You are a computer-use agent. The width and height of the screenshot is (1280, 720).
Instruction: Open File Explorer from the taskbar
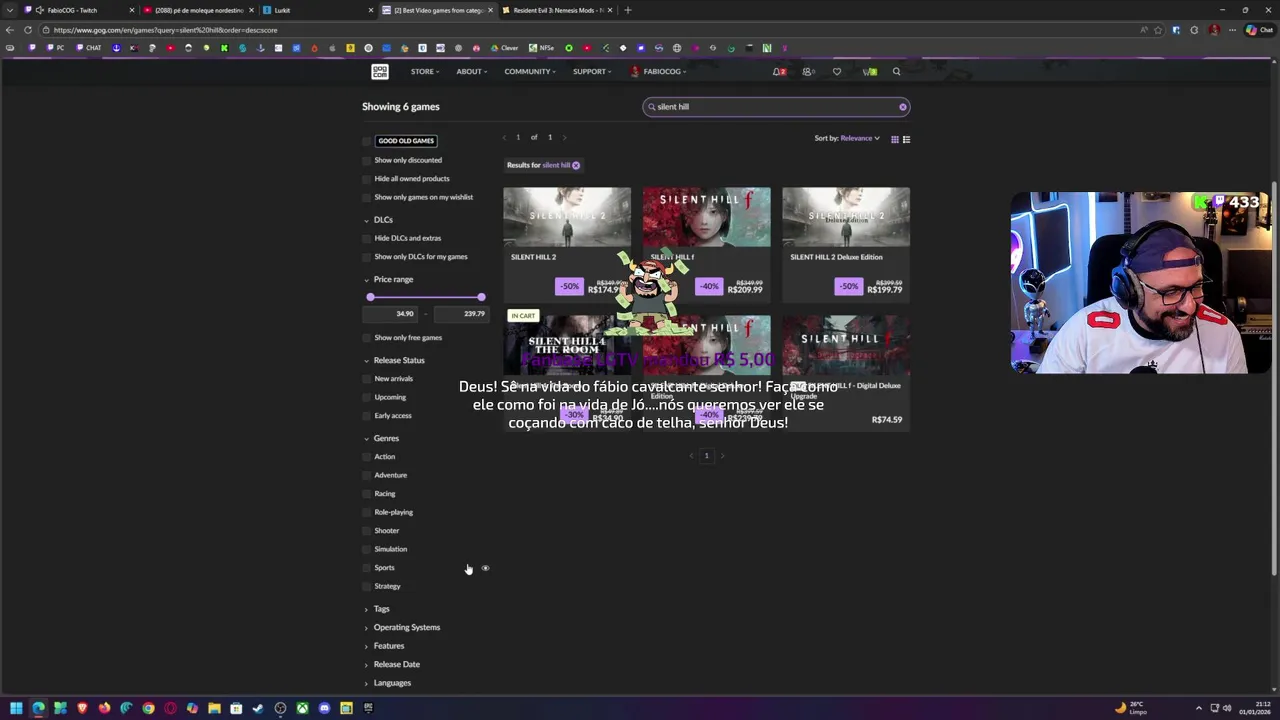click(x=214, y=708)
